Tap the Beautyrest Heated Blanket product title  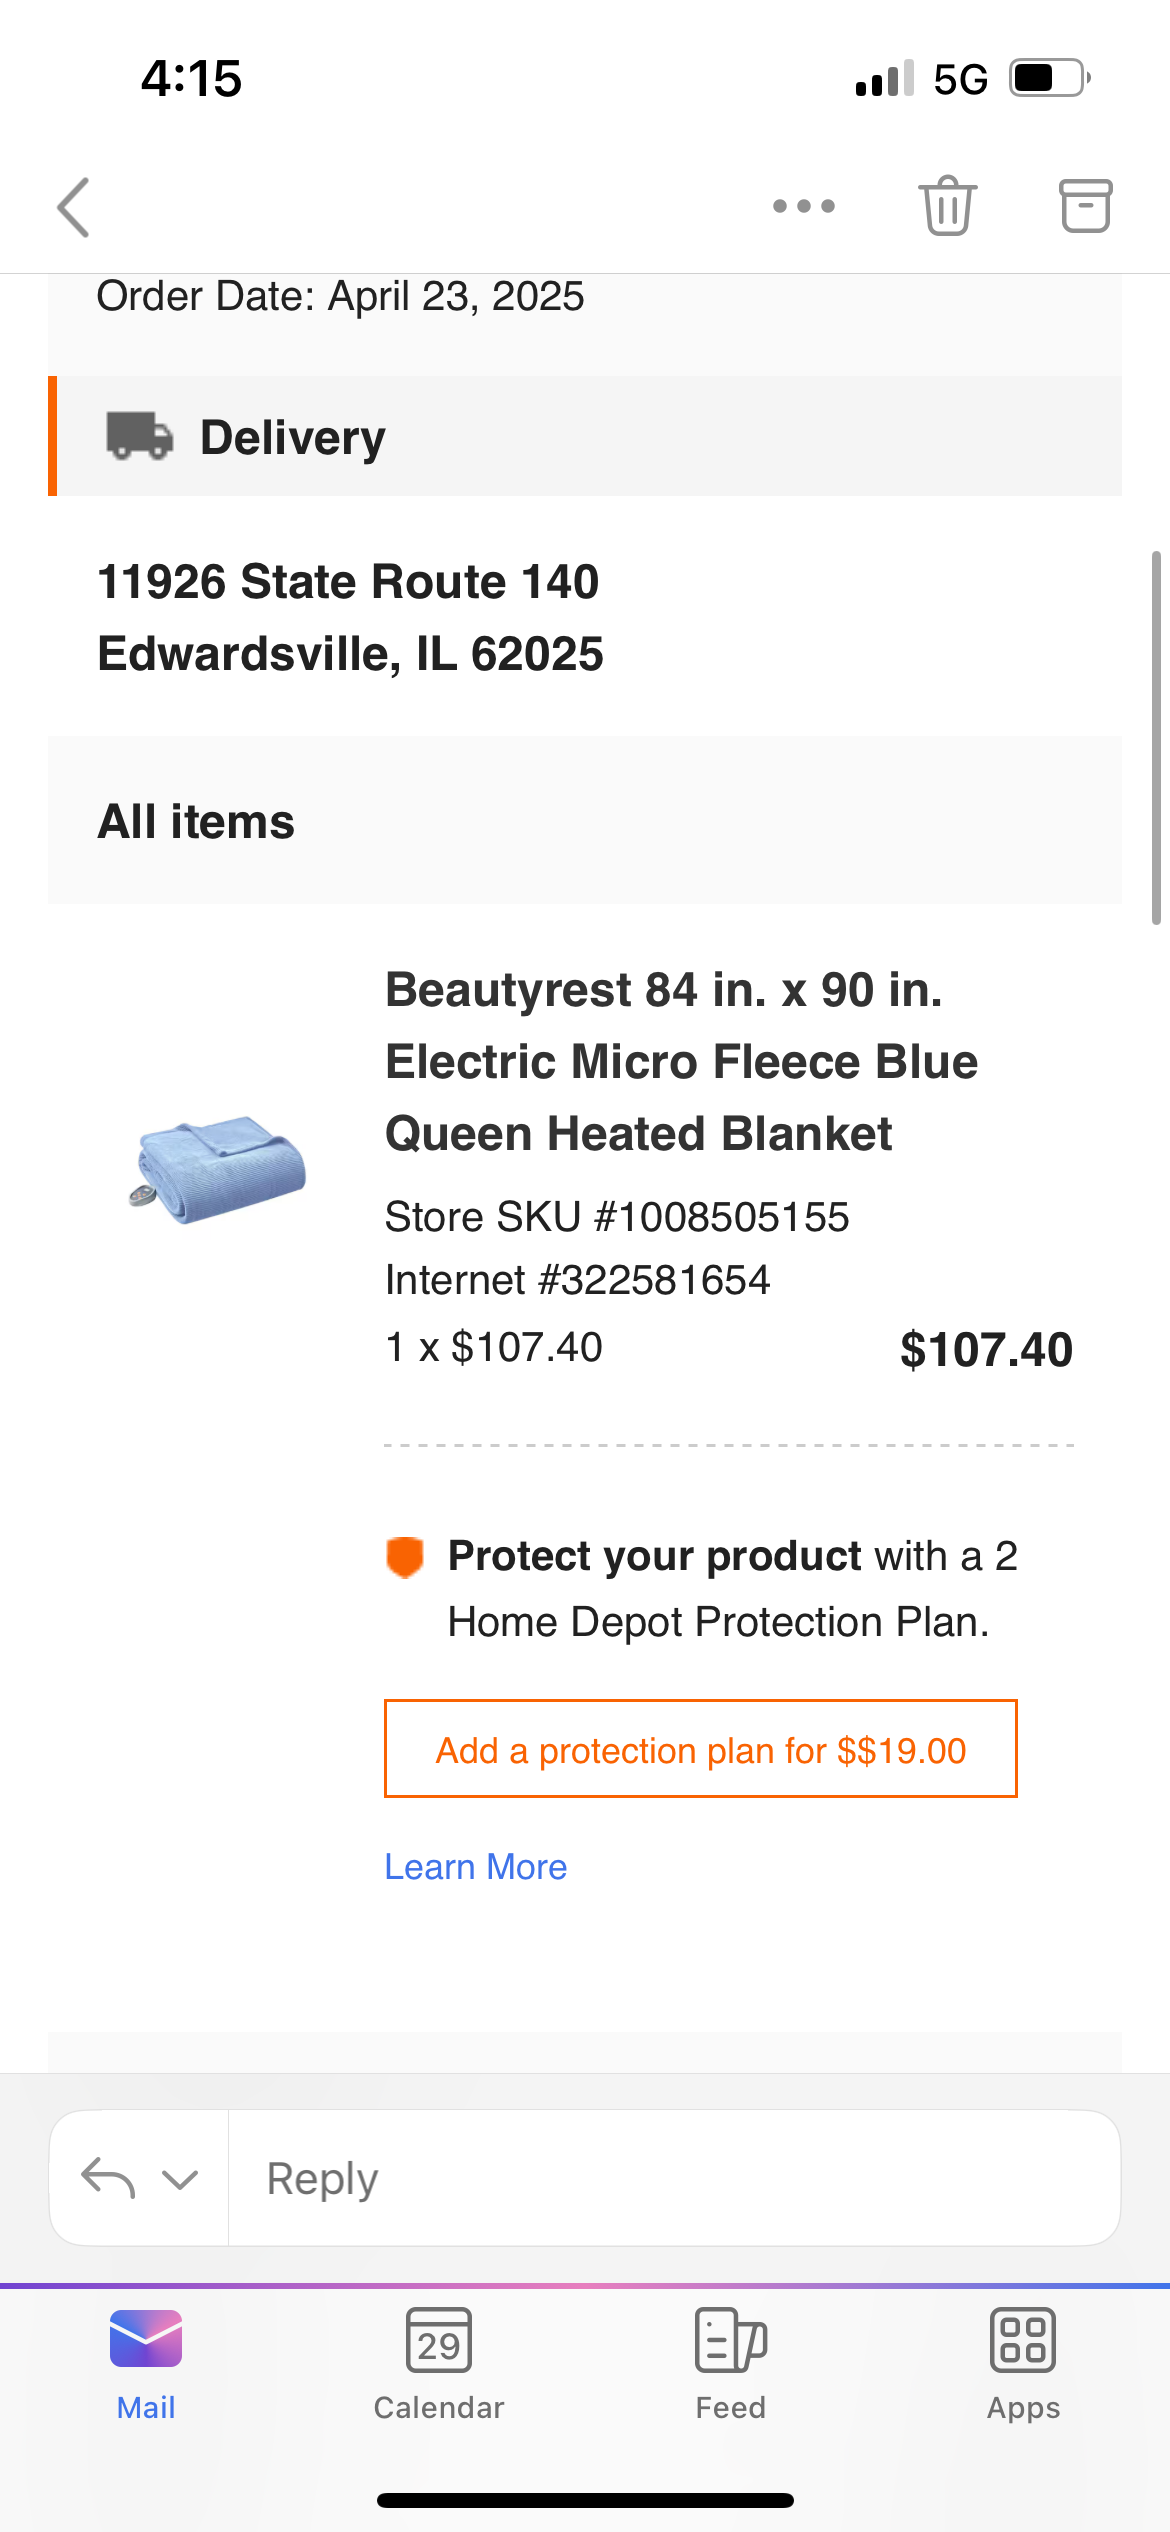[682, 1062]
